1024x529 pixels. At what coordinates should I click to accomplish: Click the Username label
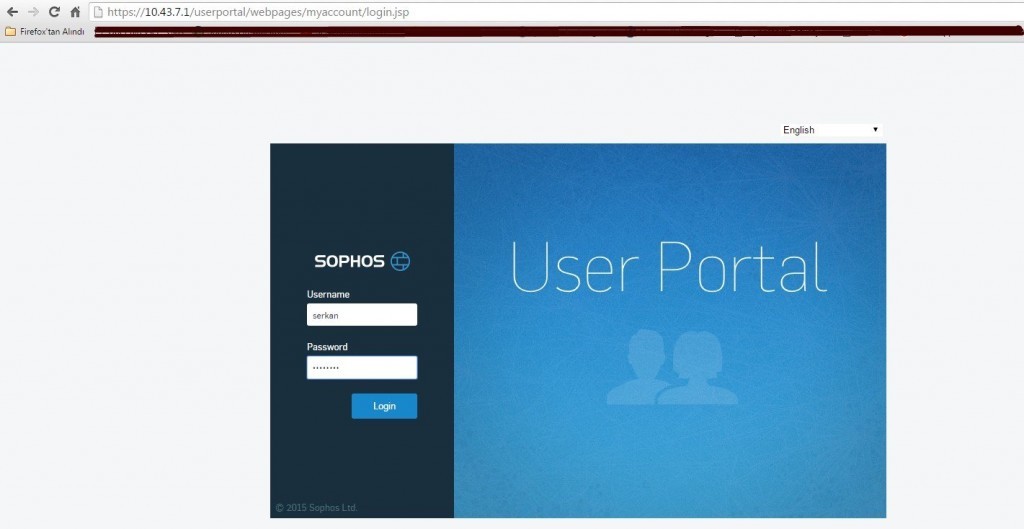(x=328, y=295)
